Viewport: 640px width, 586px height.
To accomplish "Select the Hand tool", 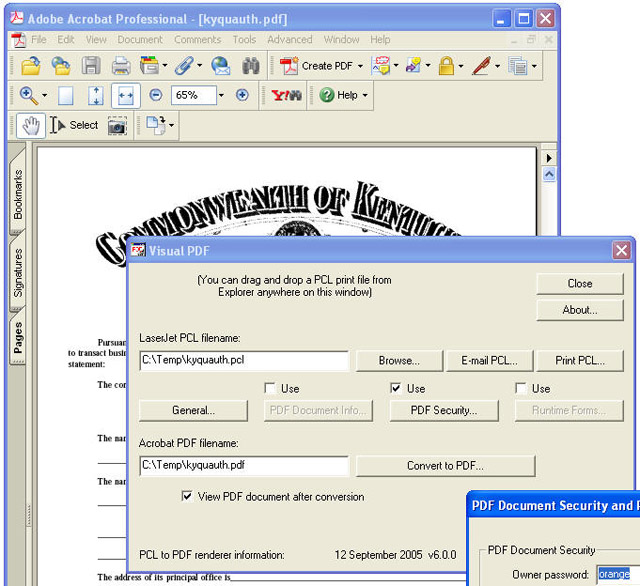I will [x=32, y=125].
